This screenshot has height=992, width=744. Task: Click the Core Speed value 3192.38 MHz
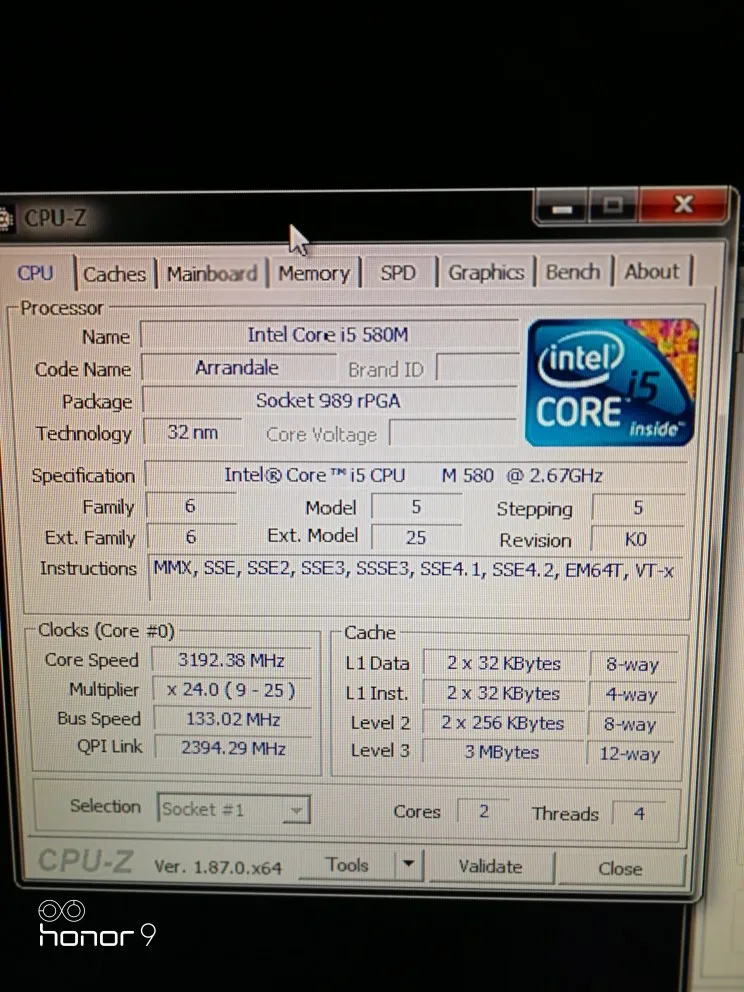[x=232, y=660]
